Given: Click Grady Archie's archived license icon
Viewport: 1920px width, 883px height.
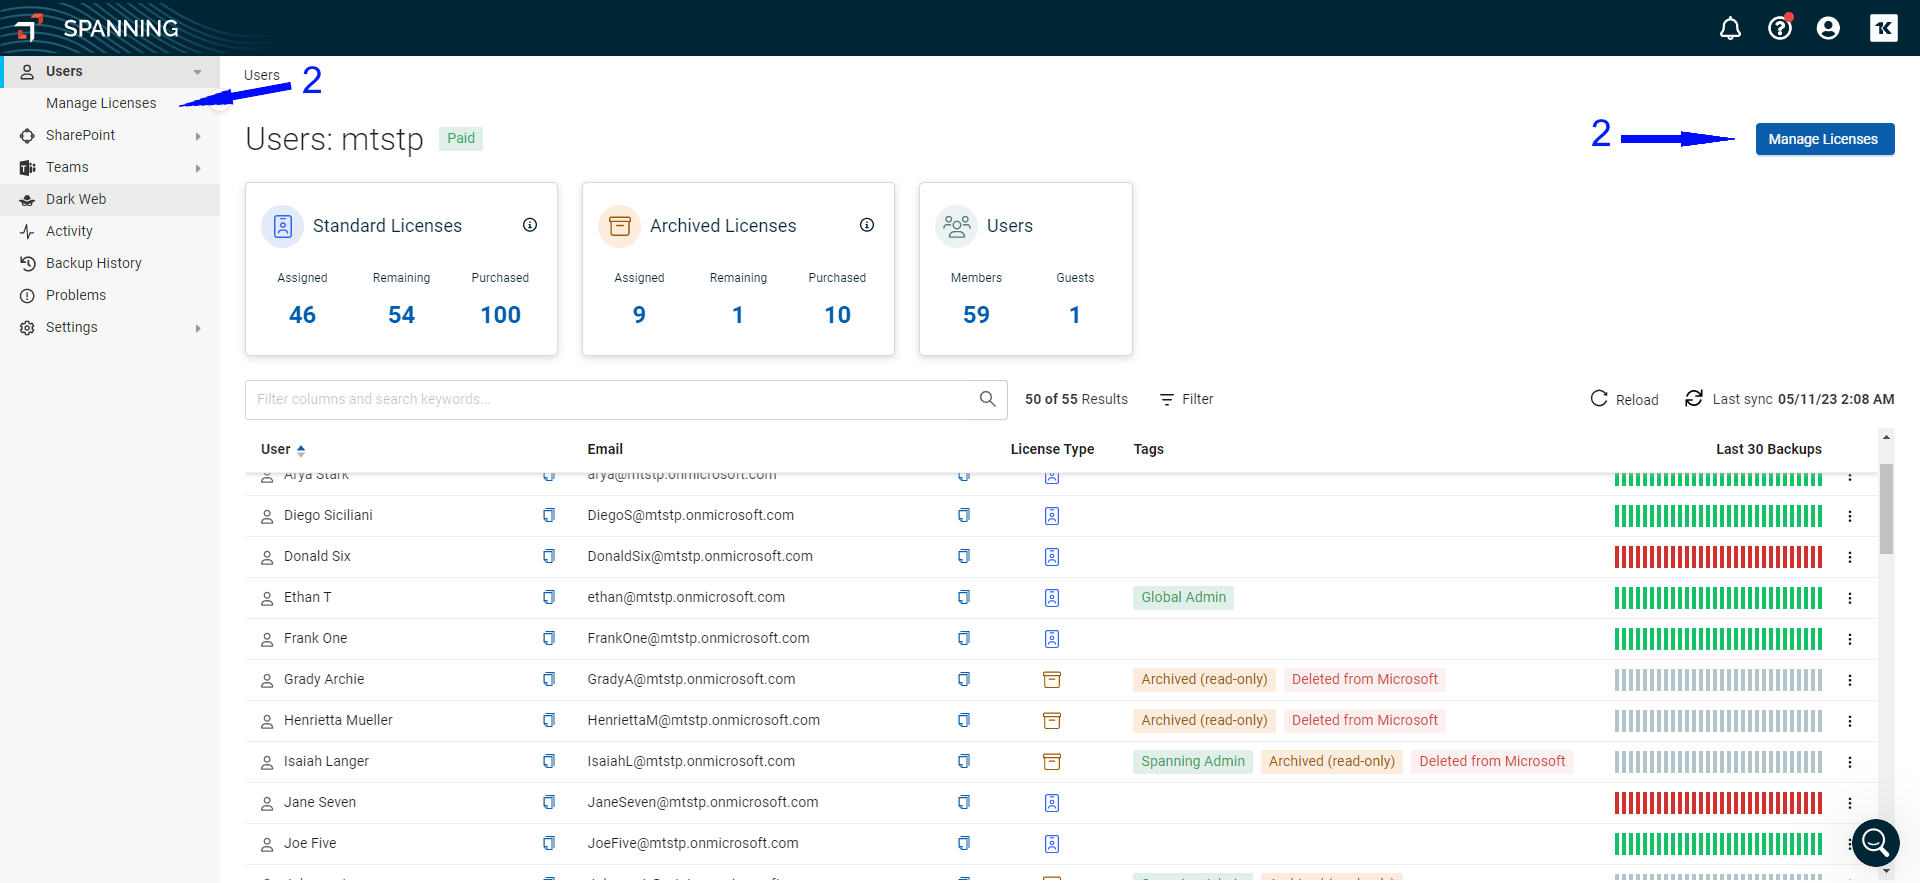Looking at the screenshot, I should point(1052,680).
